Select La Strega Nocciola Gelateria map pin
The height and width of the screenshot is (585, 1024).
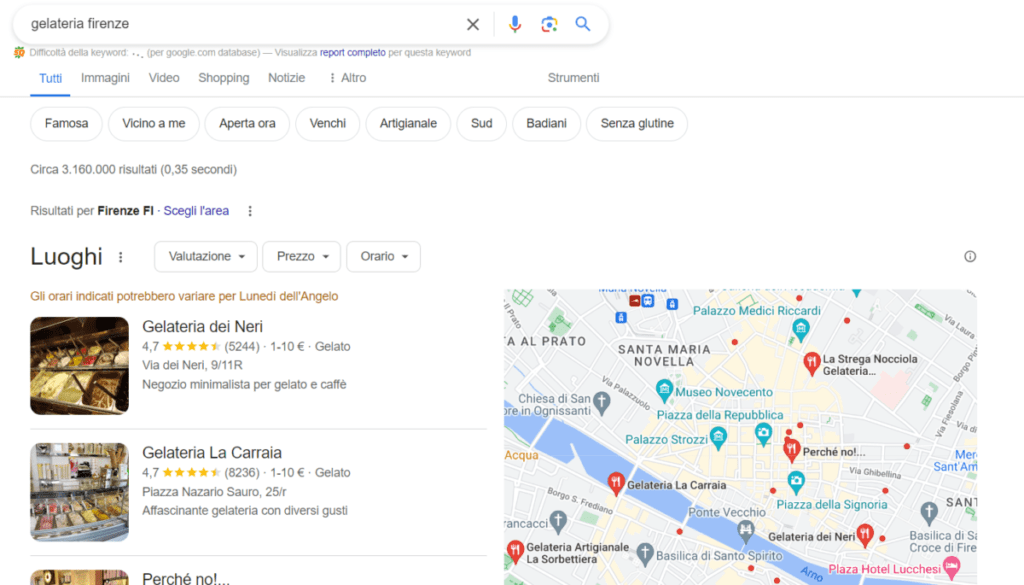coord(812,363)
